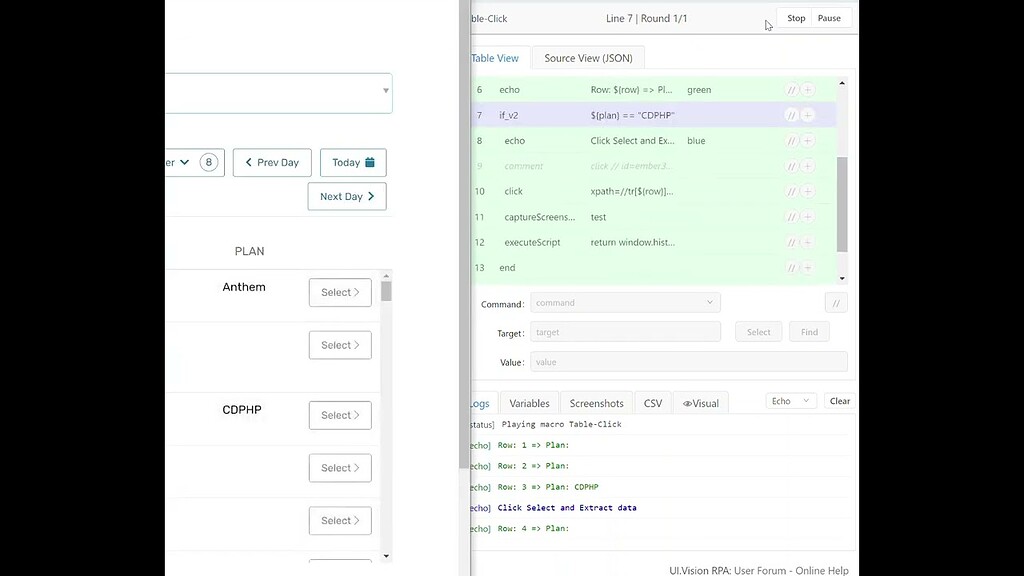Image resolution: width=1024 pixels, height=576 pixels.
Task: Open the Variables tab
Action: tap(529, 402)
